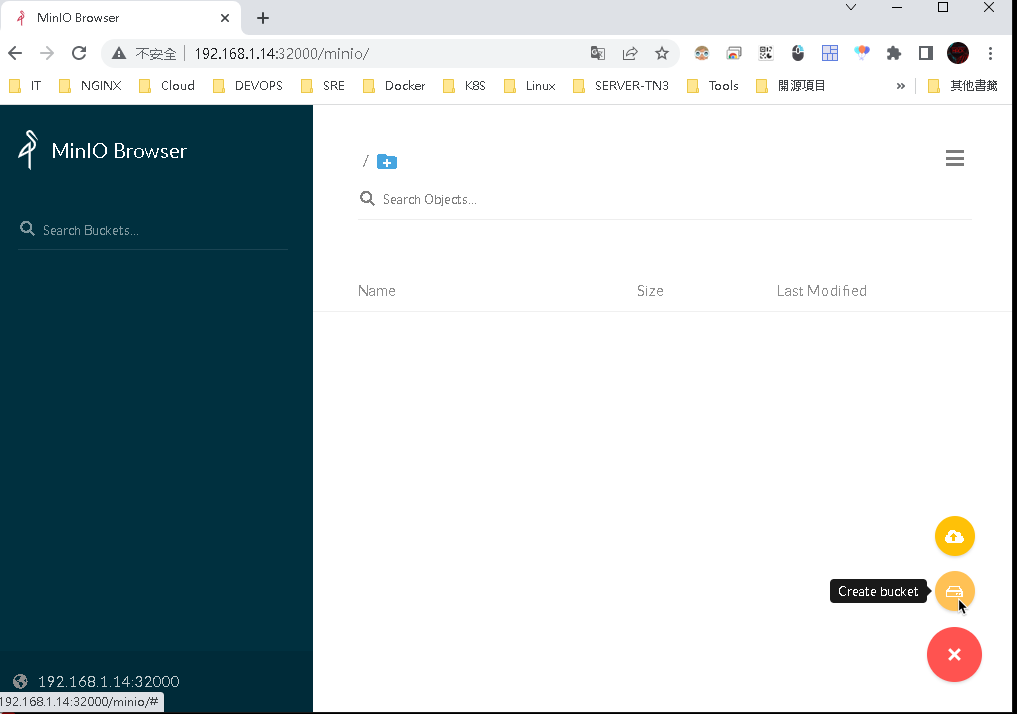This screenshot has height=714, width=1017.
Task: Expand hidden bookmarks with double chevron
Action: 900,86
